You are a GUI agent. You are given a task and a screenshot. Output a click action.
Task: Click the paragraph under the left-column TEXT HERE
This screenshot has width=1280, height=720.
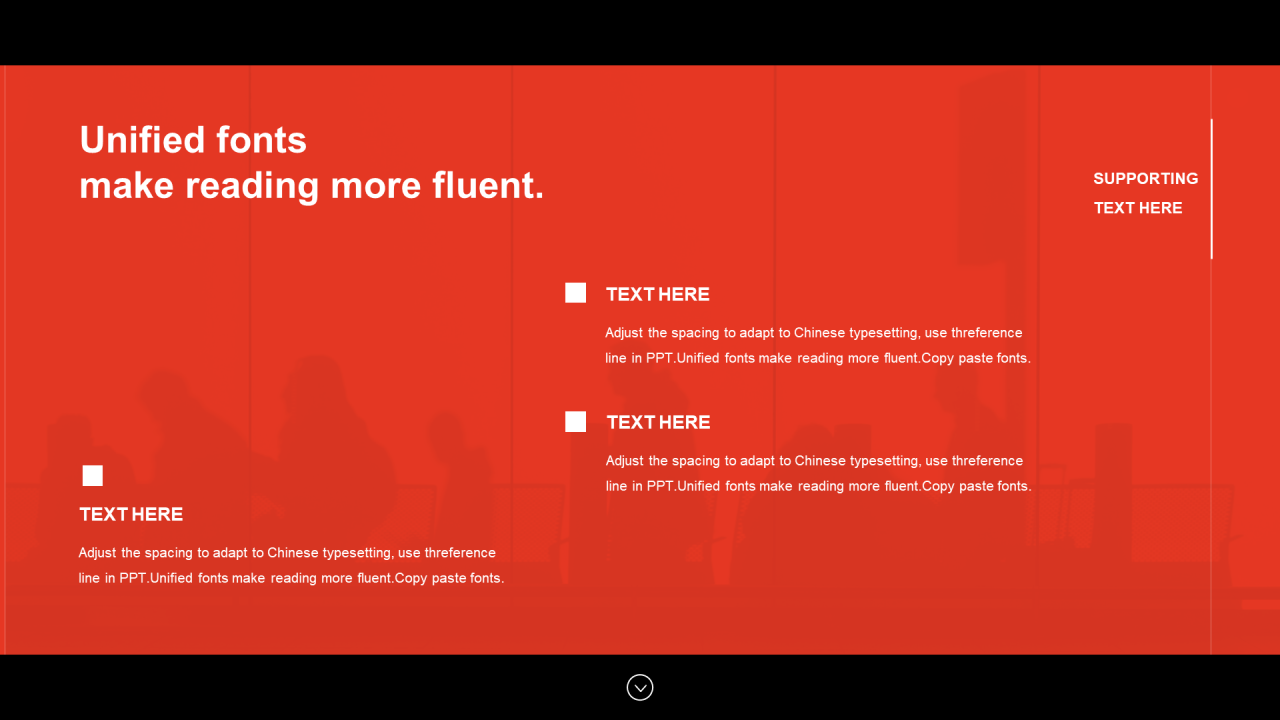291,565
